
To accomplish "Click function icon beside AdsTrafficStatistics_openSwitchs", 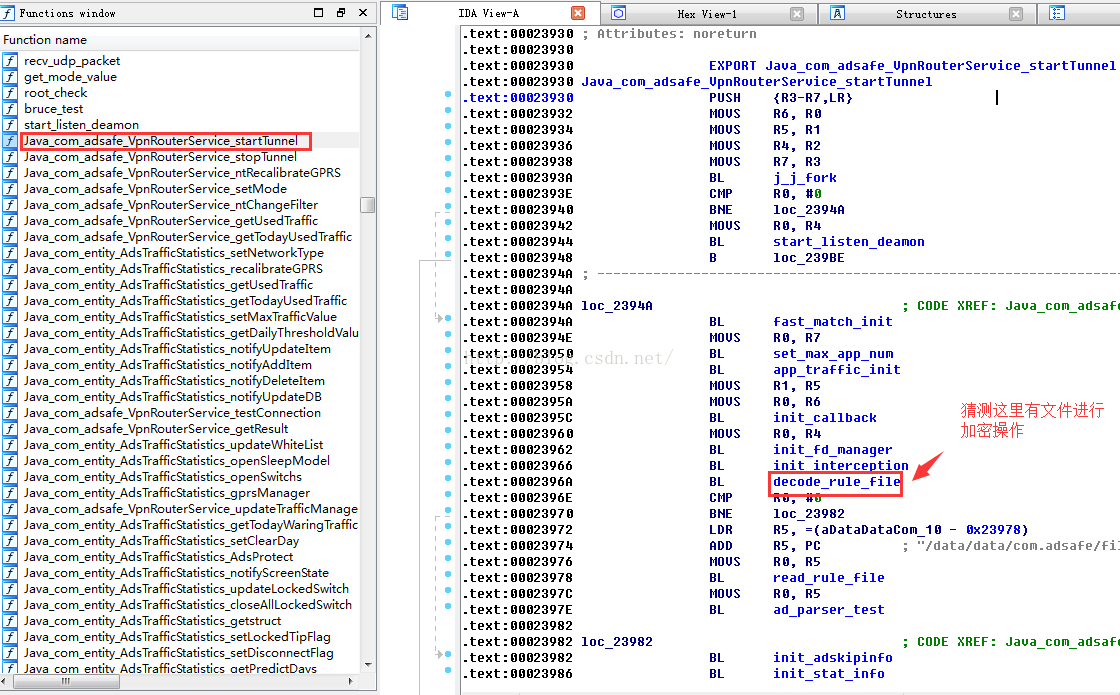I will click(10, 476).
